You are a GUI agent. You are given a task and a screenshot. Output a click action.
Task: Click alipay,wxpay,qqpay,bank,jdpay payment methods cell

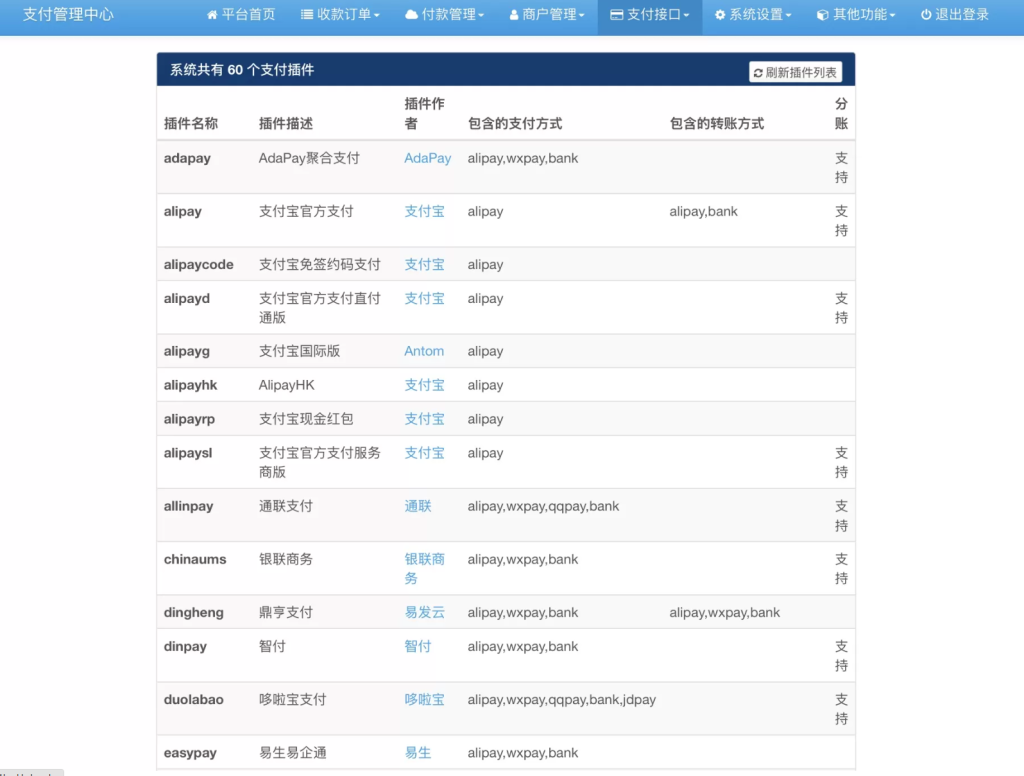562,700
